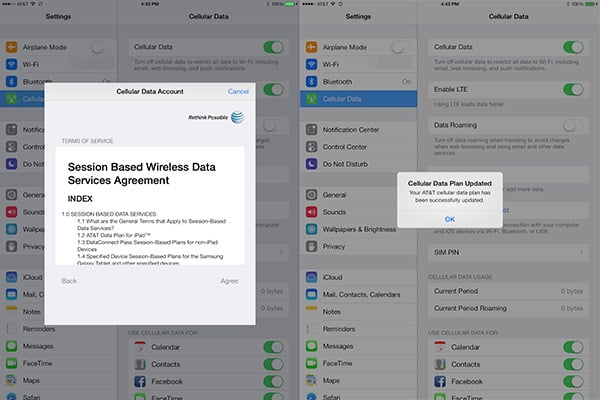Image resolution: width=600 pixels, height=400 pixels.
Task: Tap Cancel in the Cellular Data Account dialog
Action: pos(238,91)
